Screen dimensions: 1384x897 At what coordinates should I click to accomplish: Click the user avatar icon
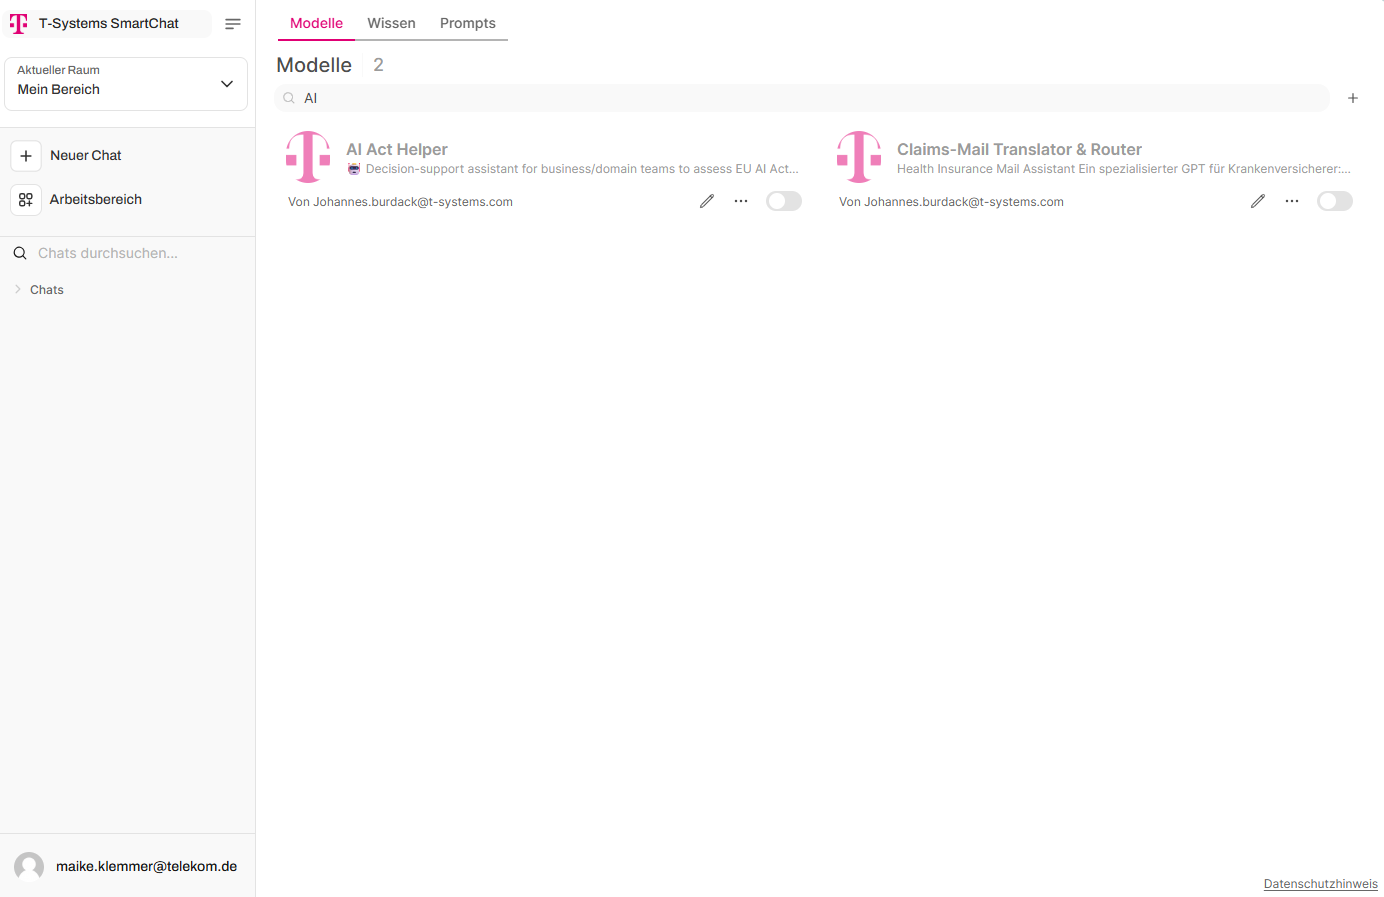click(29, 866)
